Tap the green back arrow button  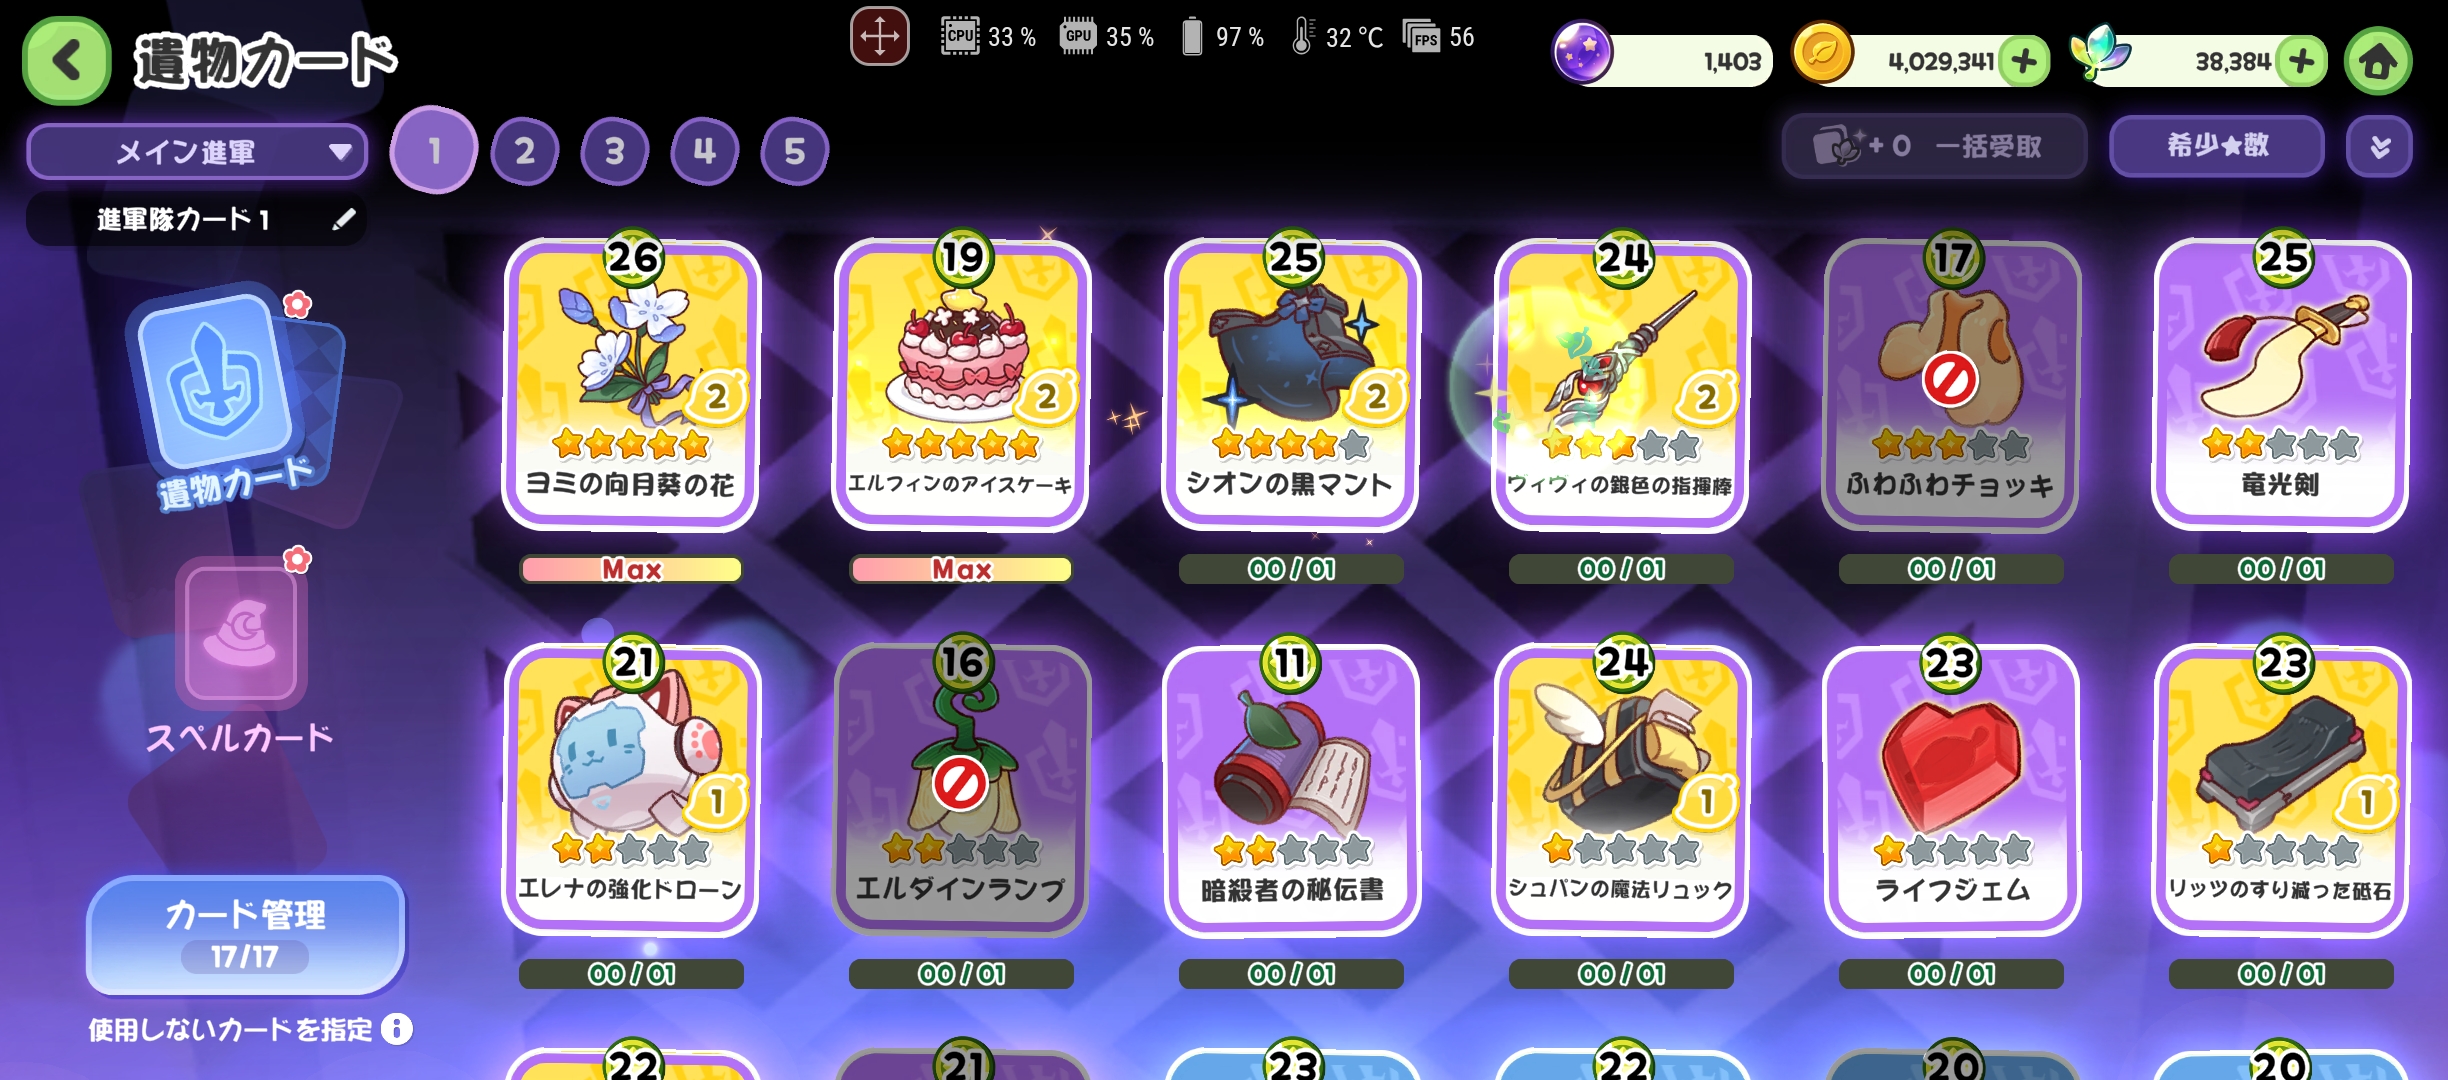tap(66, 61)
